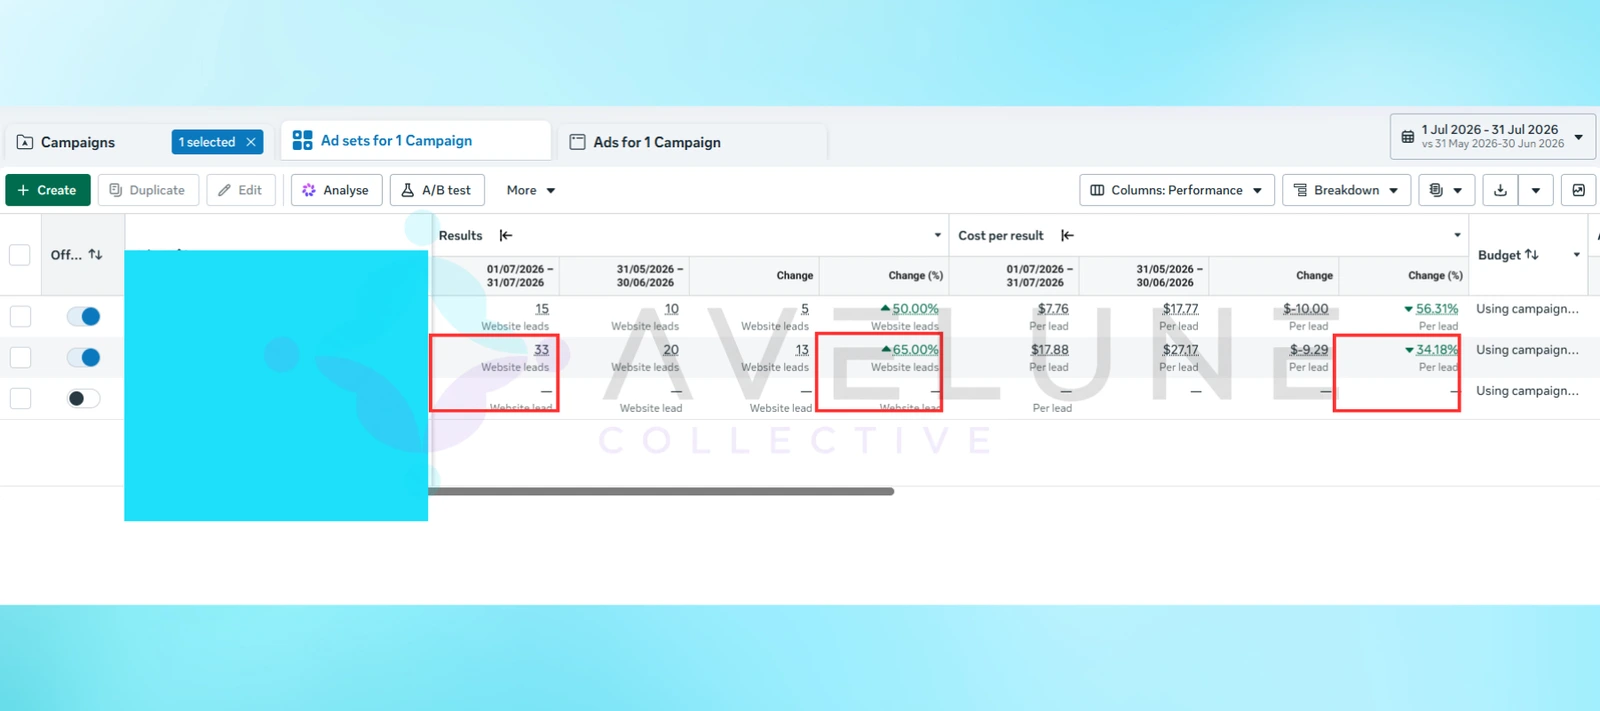
Task: Open the Campaigns tab
Action: click(x=78, y=142)
